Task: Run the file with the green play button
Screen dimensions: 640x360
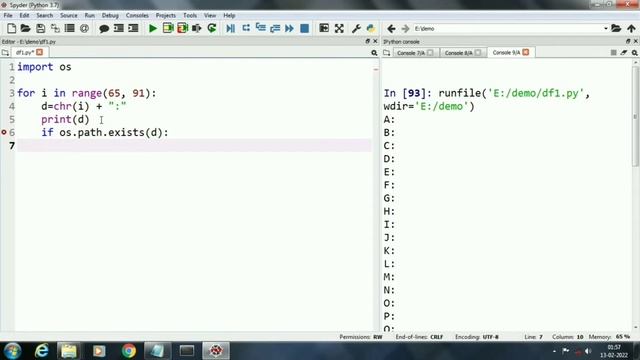Action: click(x=153, y=28)
